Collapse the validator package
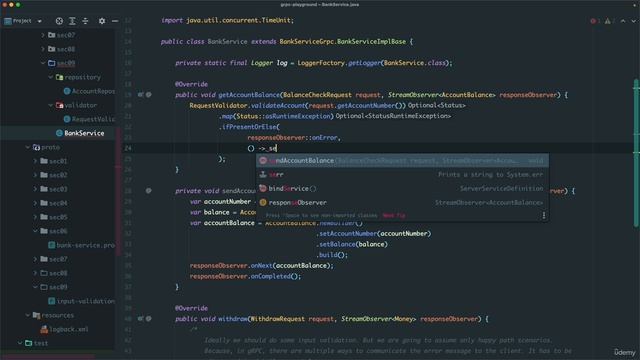This screenshot has width=640, height=360. 51,105
